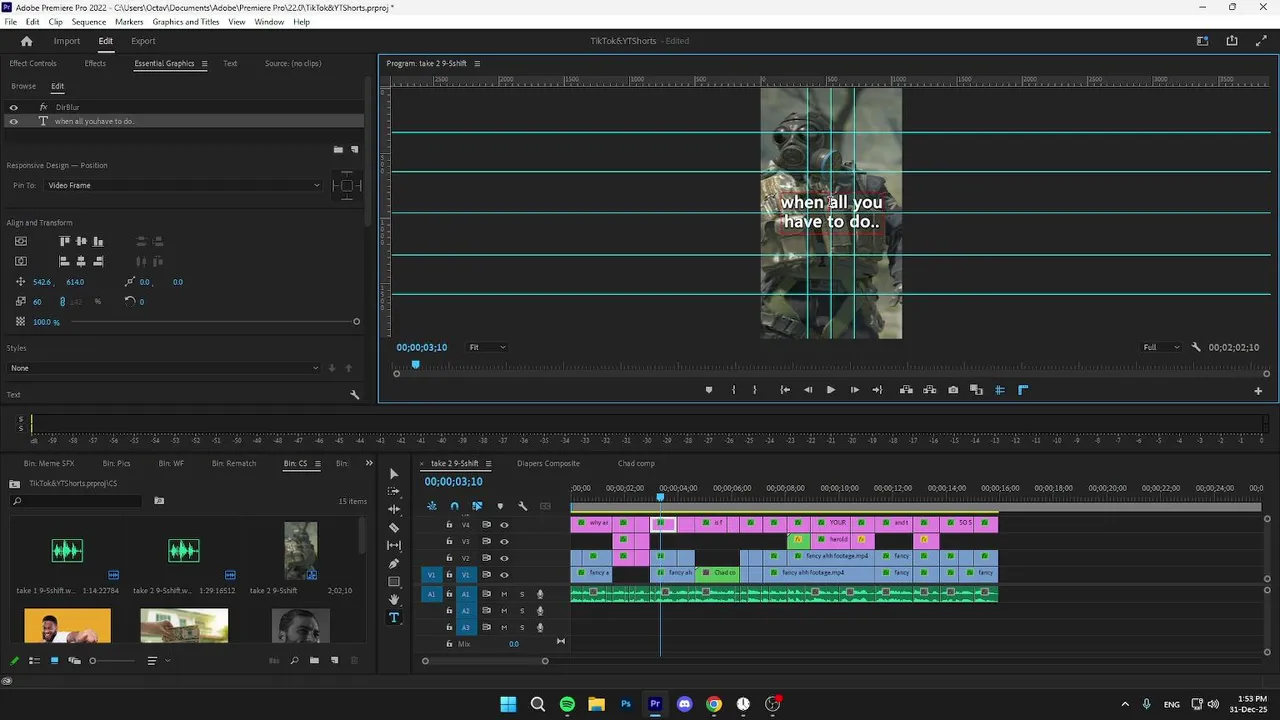The height and width of the screenshot is (720, 1280).
Task: Toggle Snap in Timeline magnet icon
Action: (x=454, y=506)
